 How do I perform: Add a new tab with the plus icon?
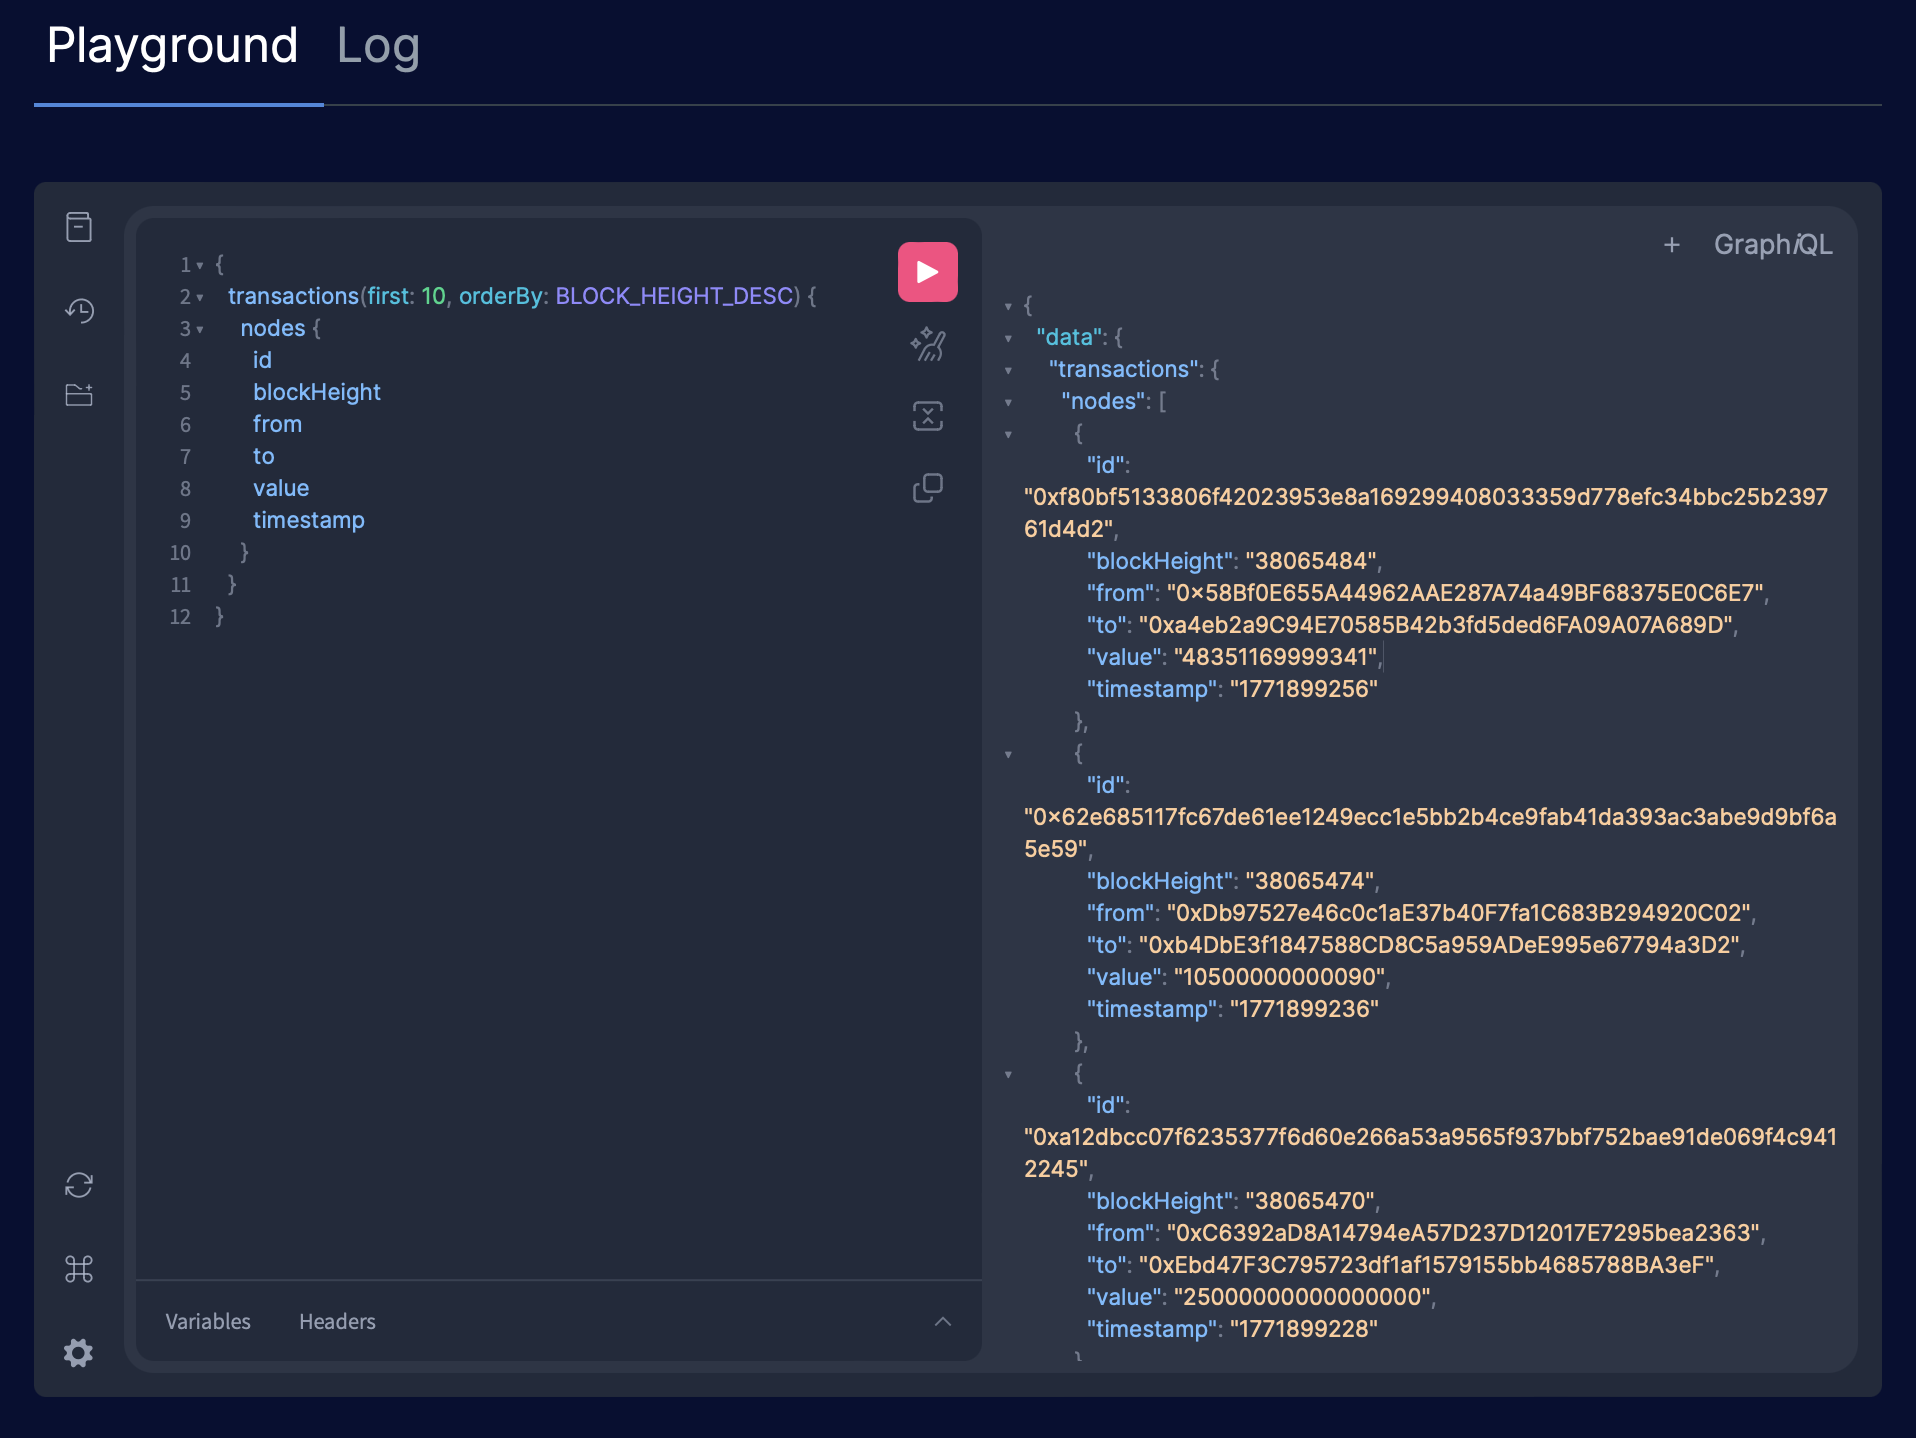(1671, 245)
